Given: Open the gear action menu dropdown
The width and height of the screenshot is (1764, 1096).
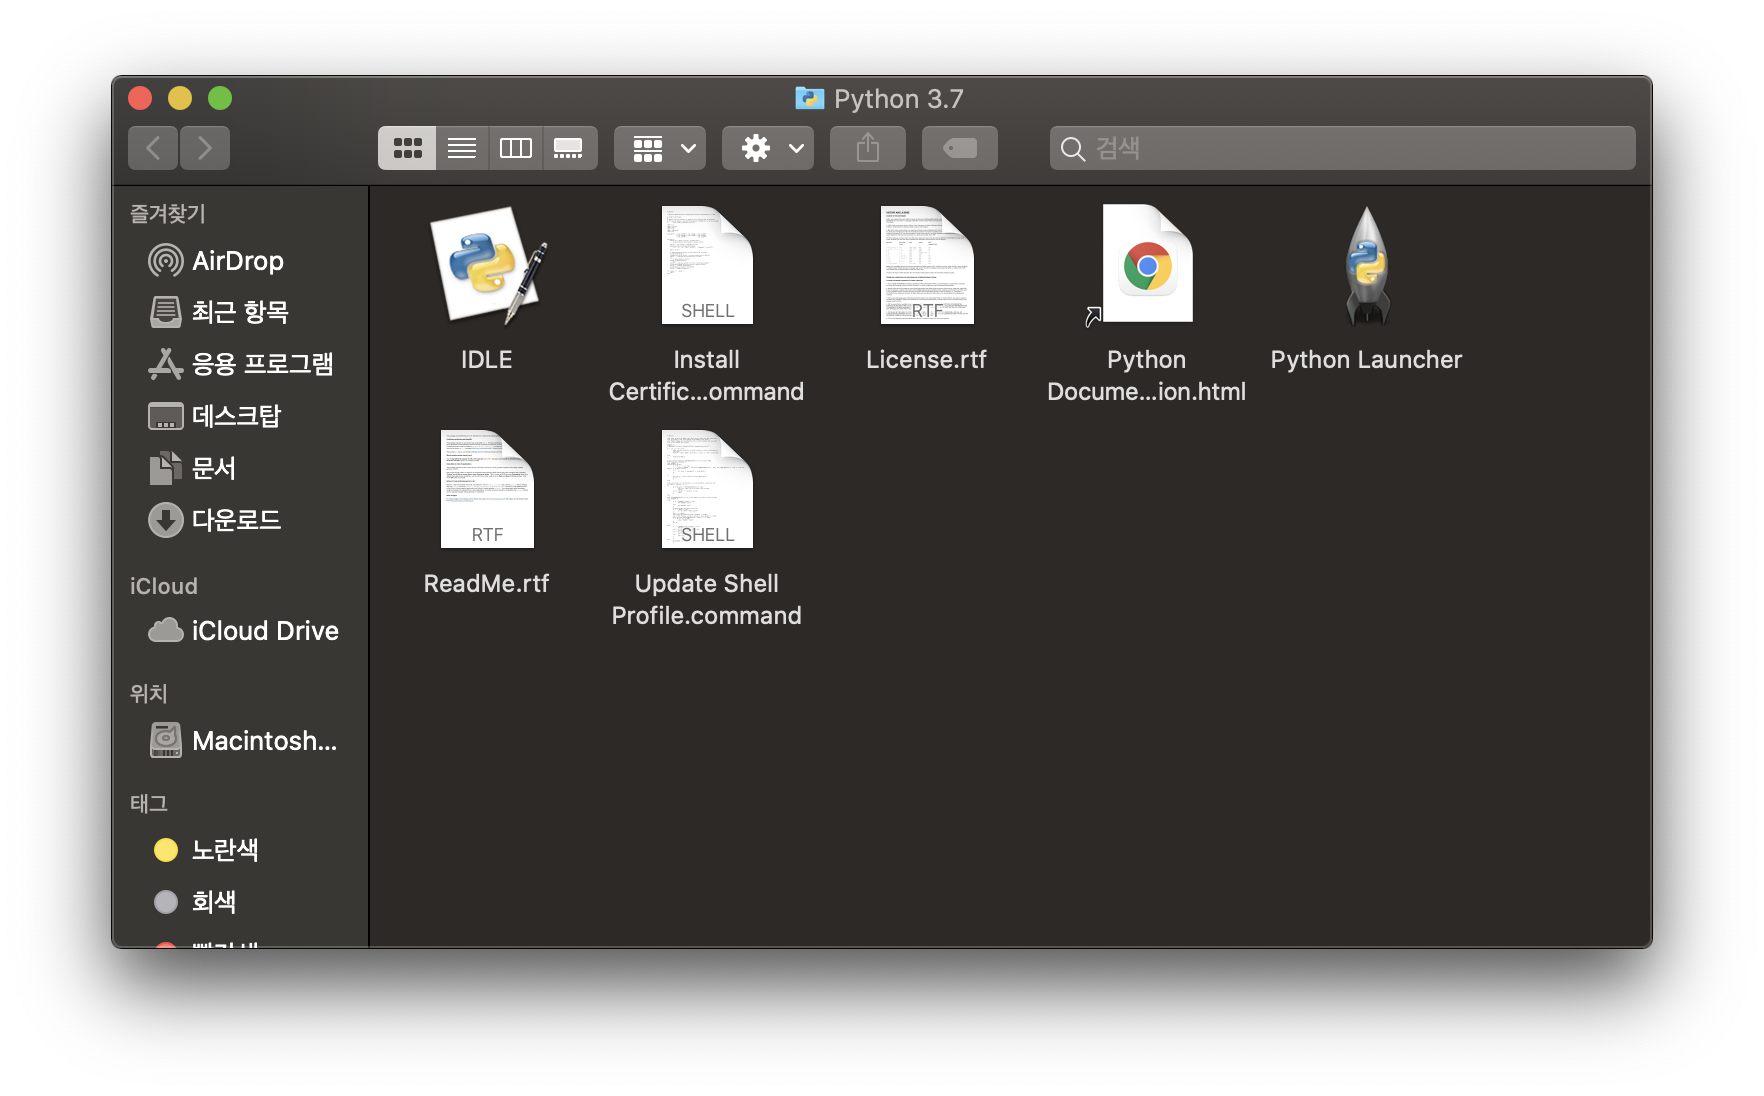Looking at the screenshot, I should [x=768, y=148].
